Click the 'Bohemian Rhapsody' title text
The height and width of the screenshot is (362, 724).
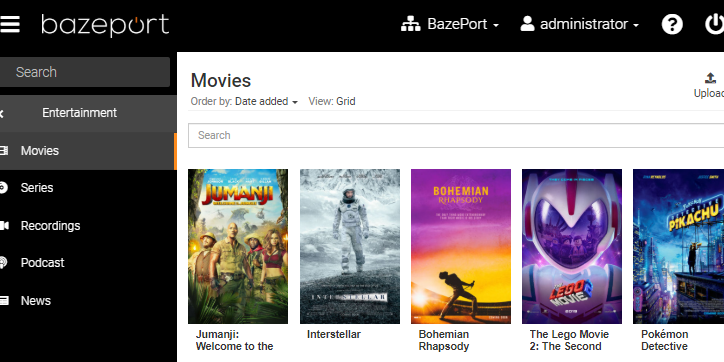tap(444, 340)
